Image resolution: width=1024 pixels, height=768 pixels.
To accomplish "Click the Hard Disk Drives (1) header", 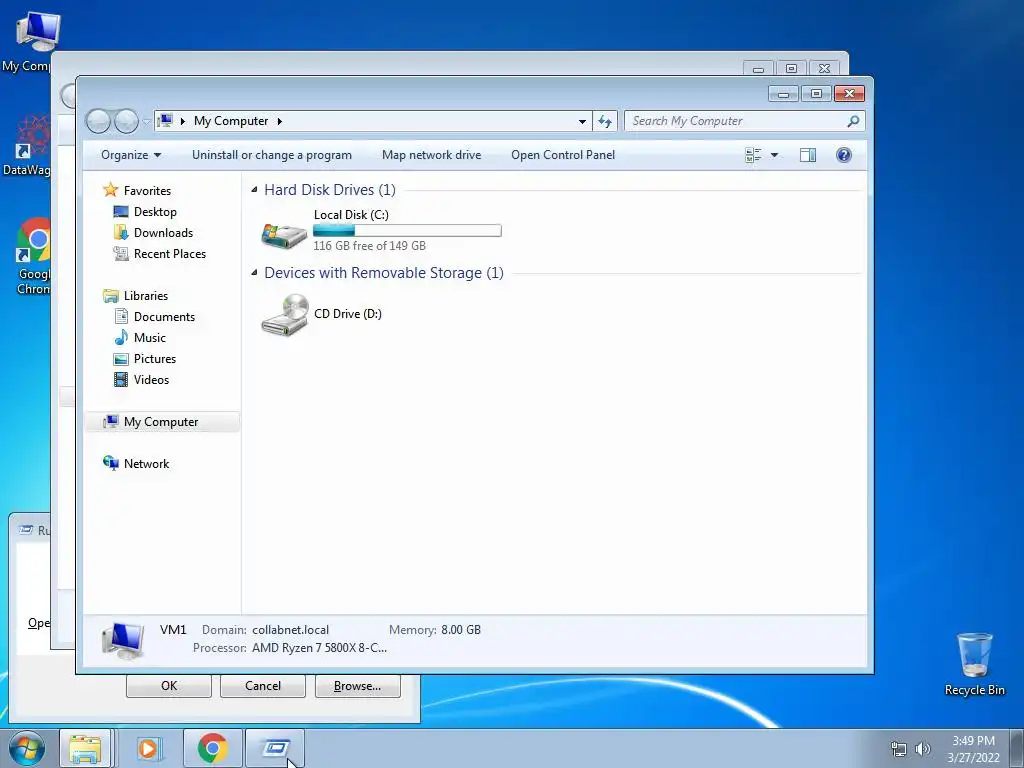I will coord(330,189).
